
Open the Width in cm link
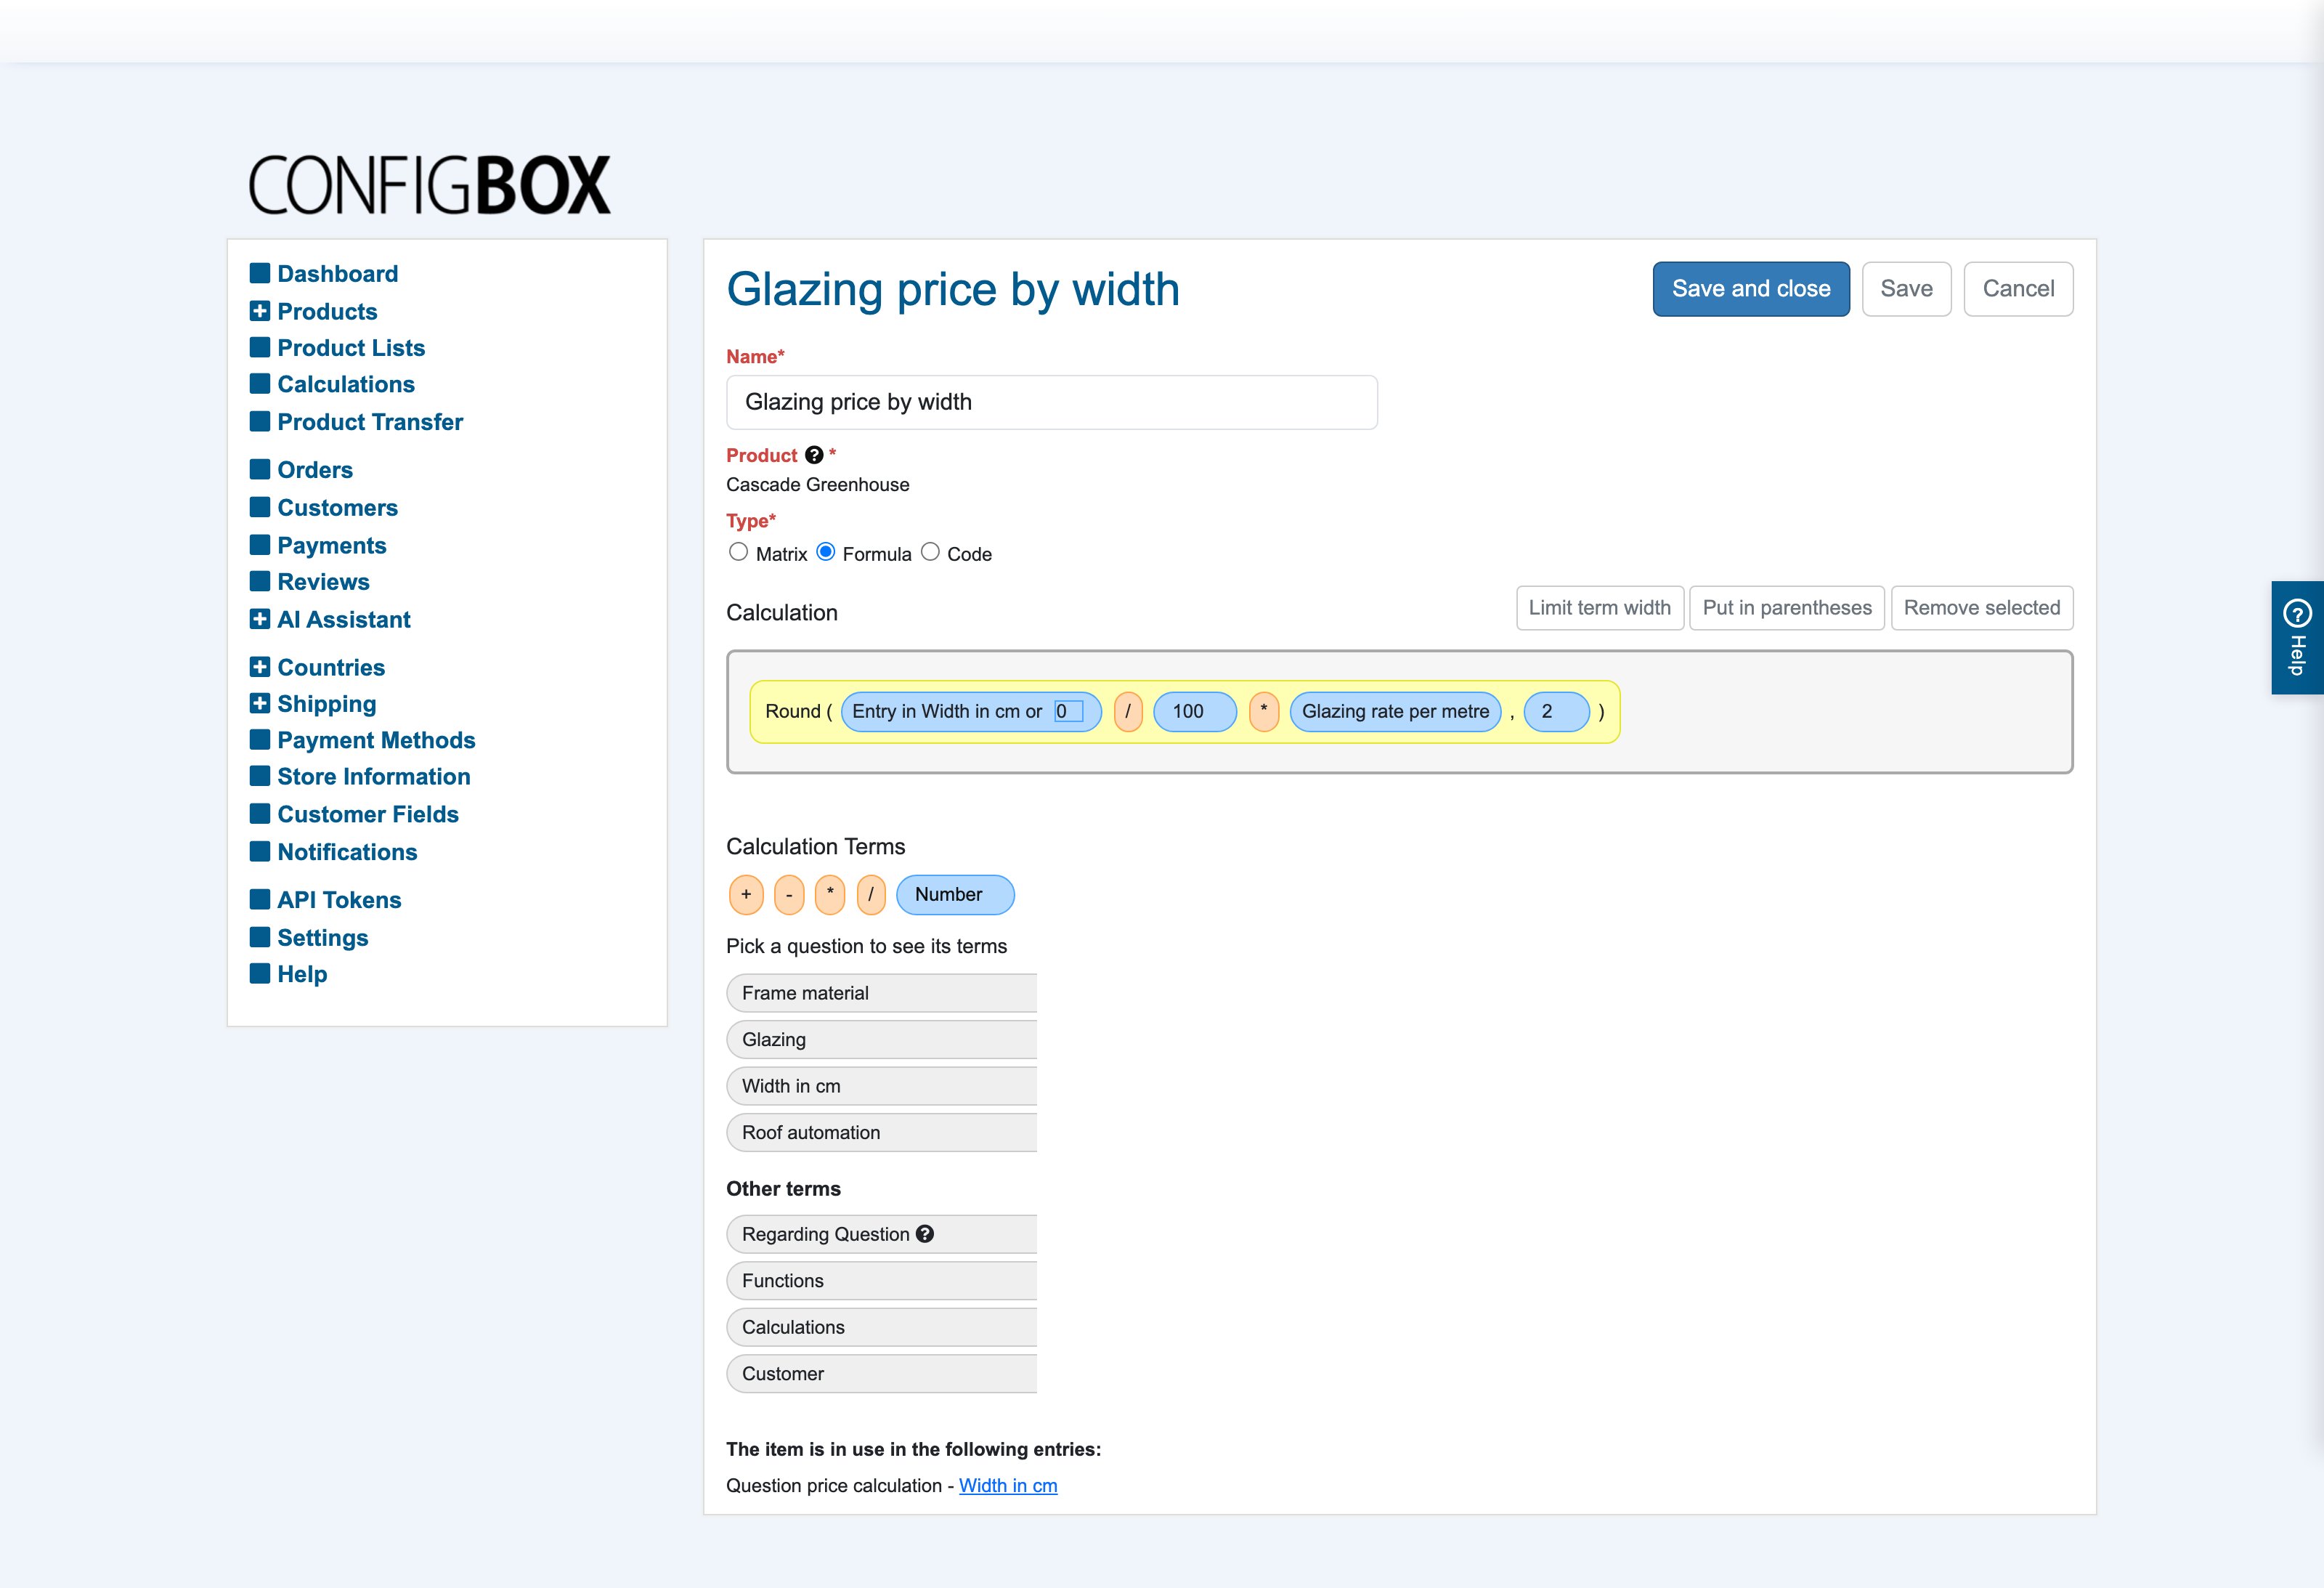pos(1008,1486)
